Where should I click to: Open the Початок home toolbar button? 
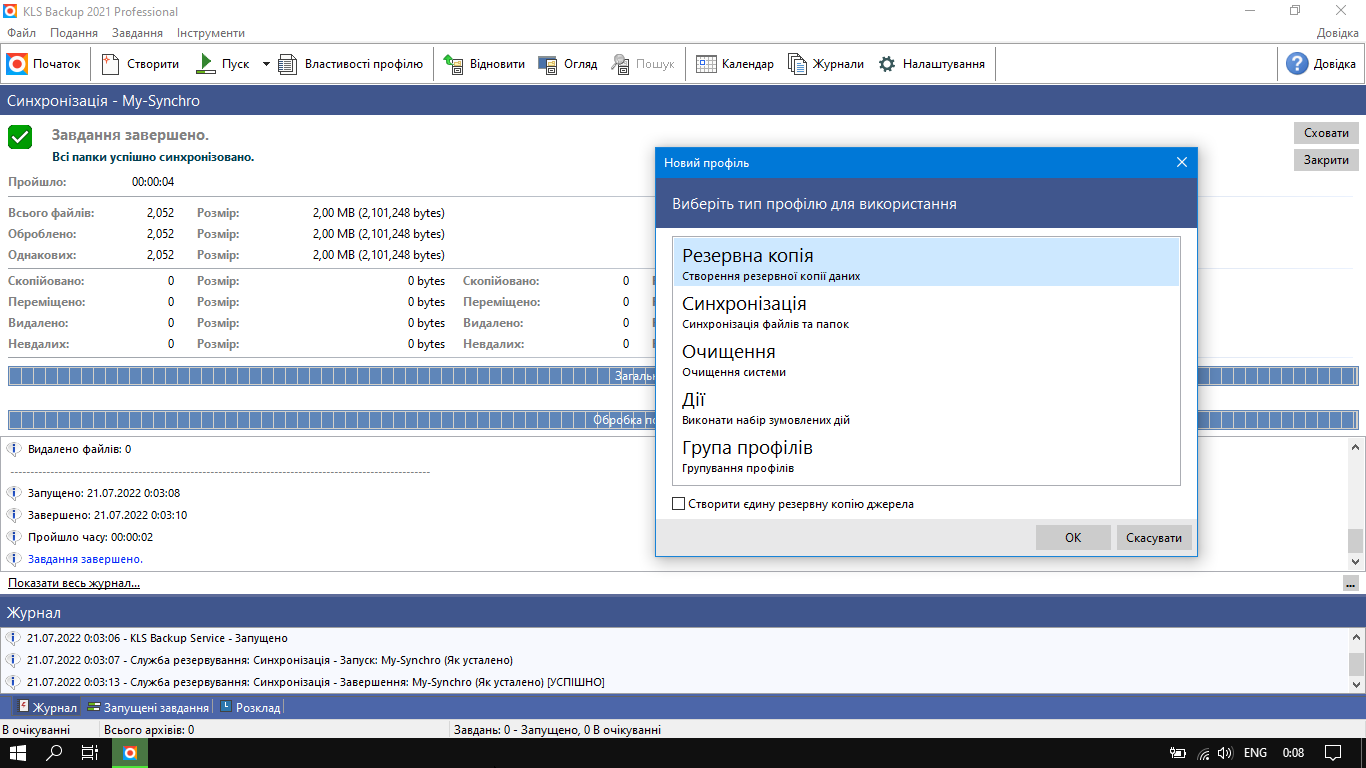click(44, 64)
